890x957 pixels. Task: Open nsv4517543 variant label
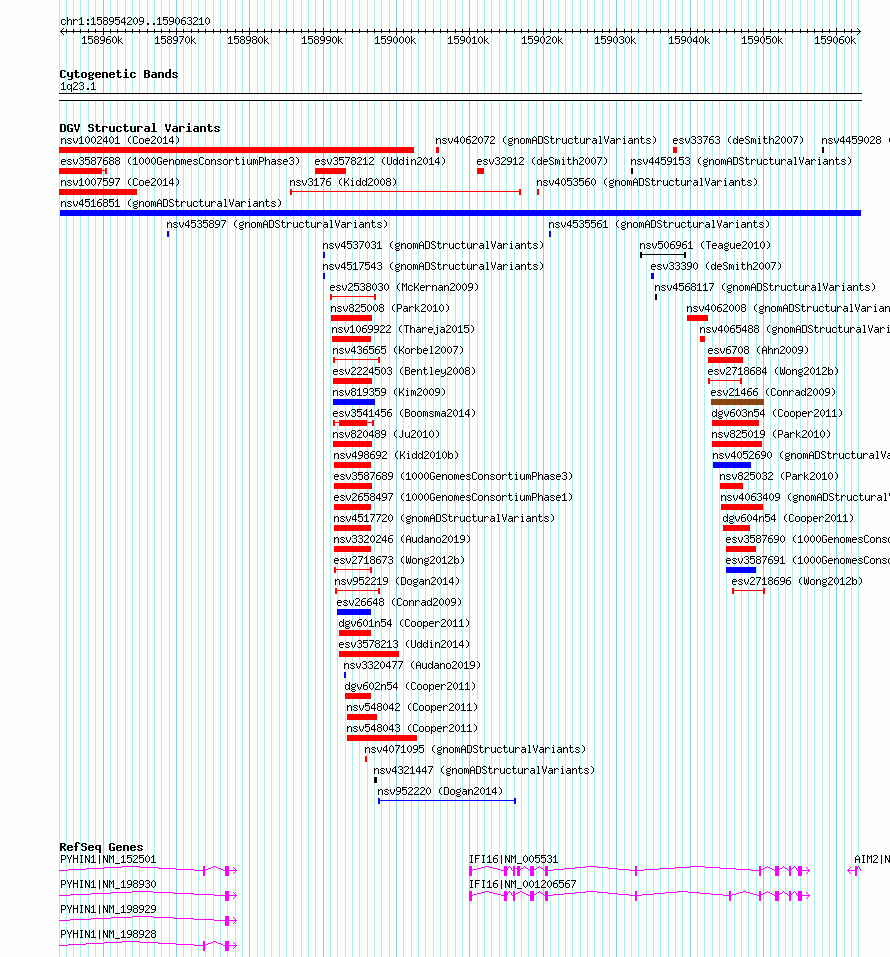pyautogui.click(x=433, y=267)
